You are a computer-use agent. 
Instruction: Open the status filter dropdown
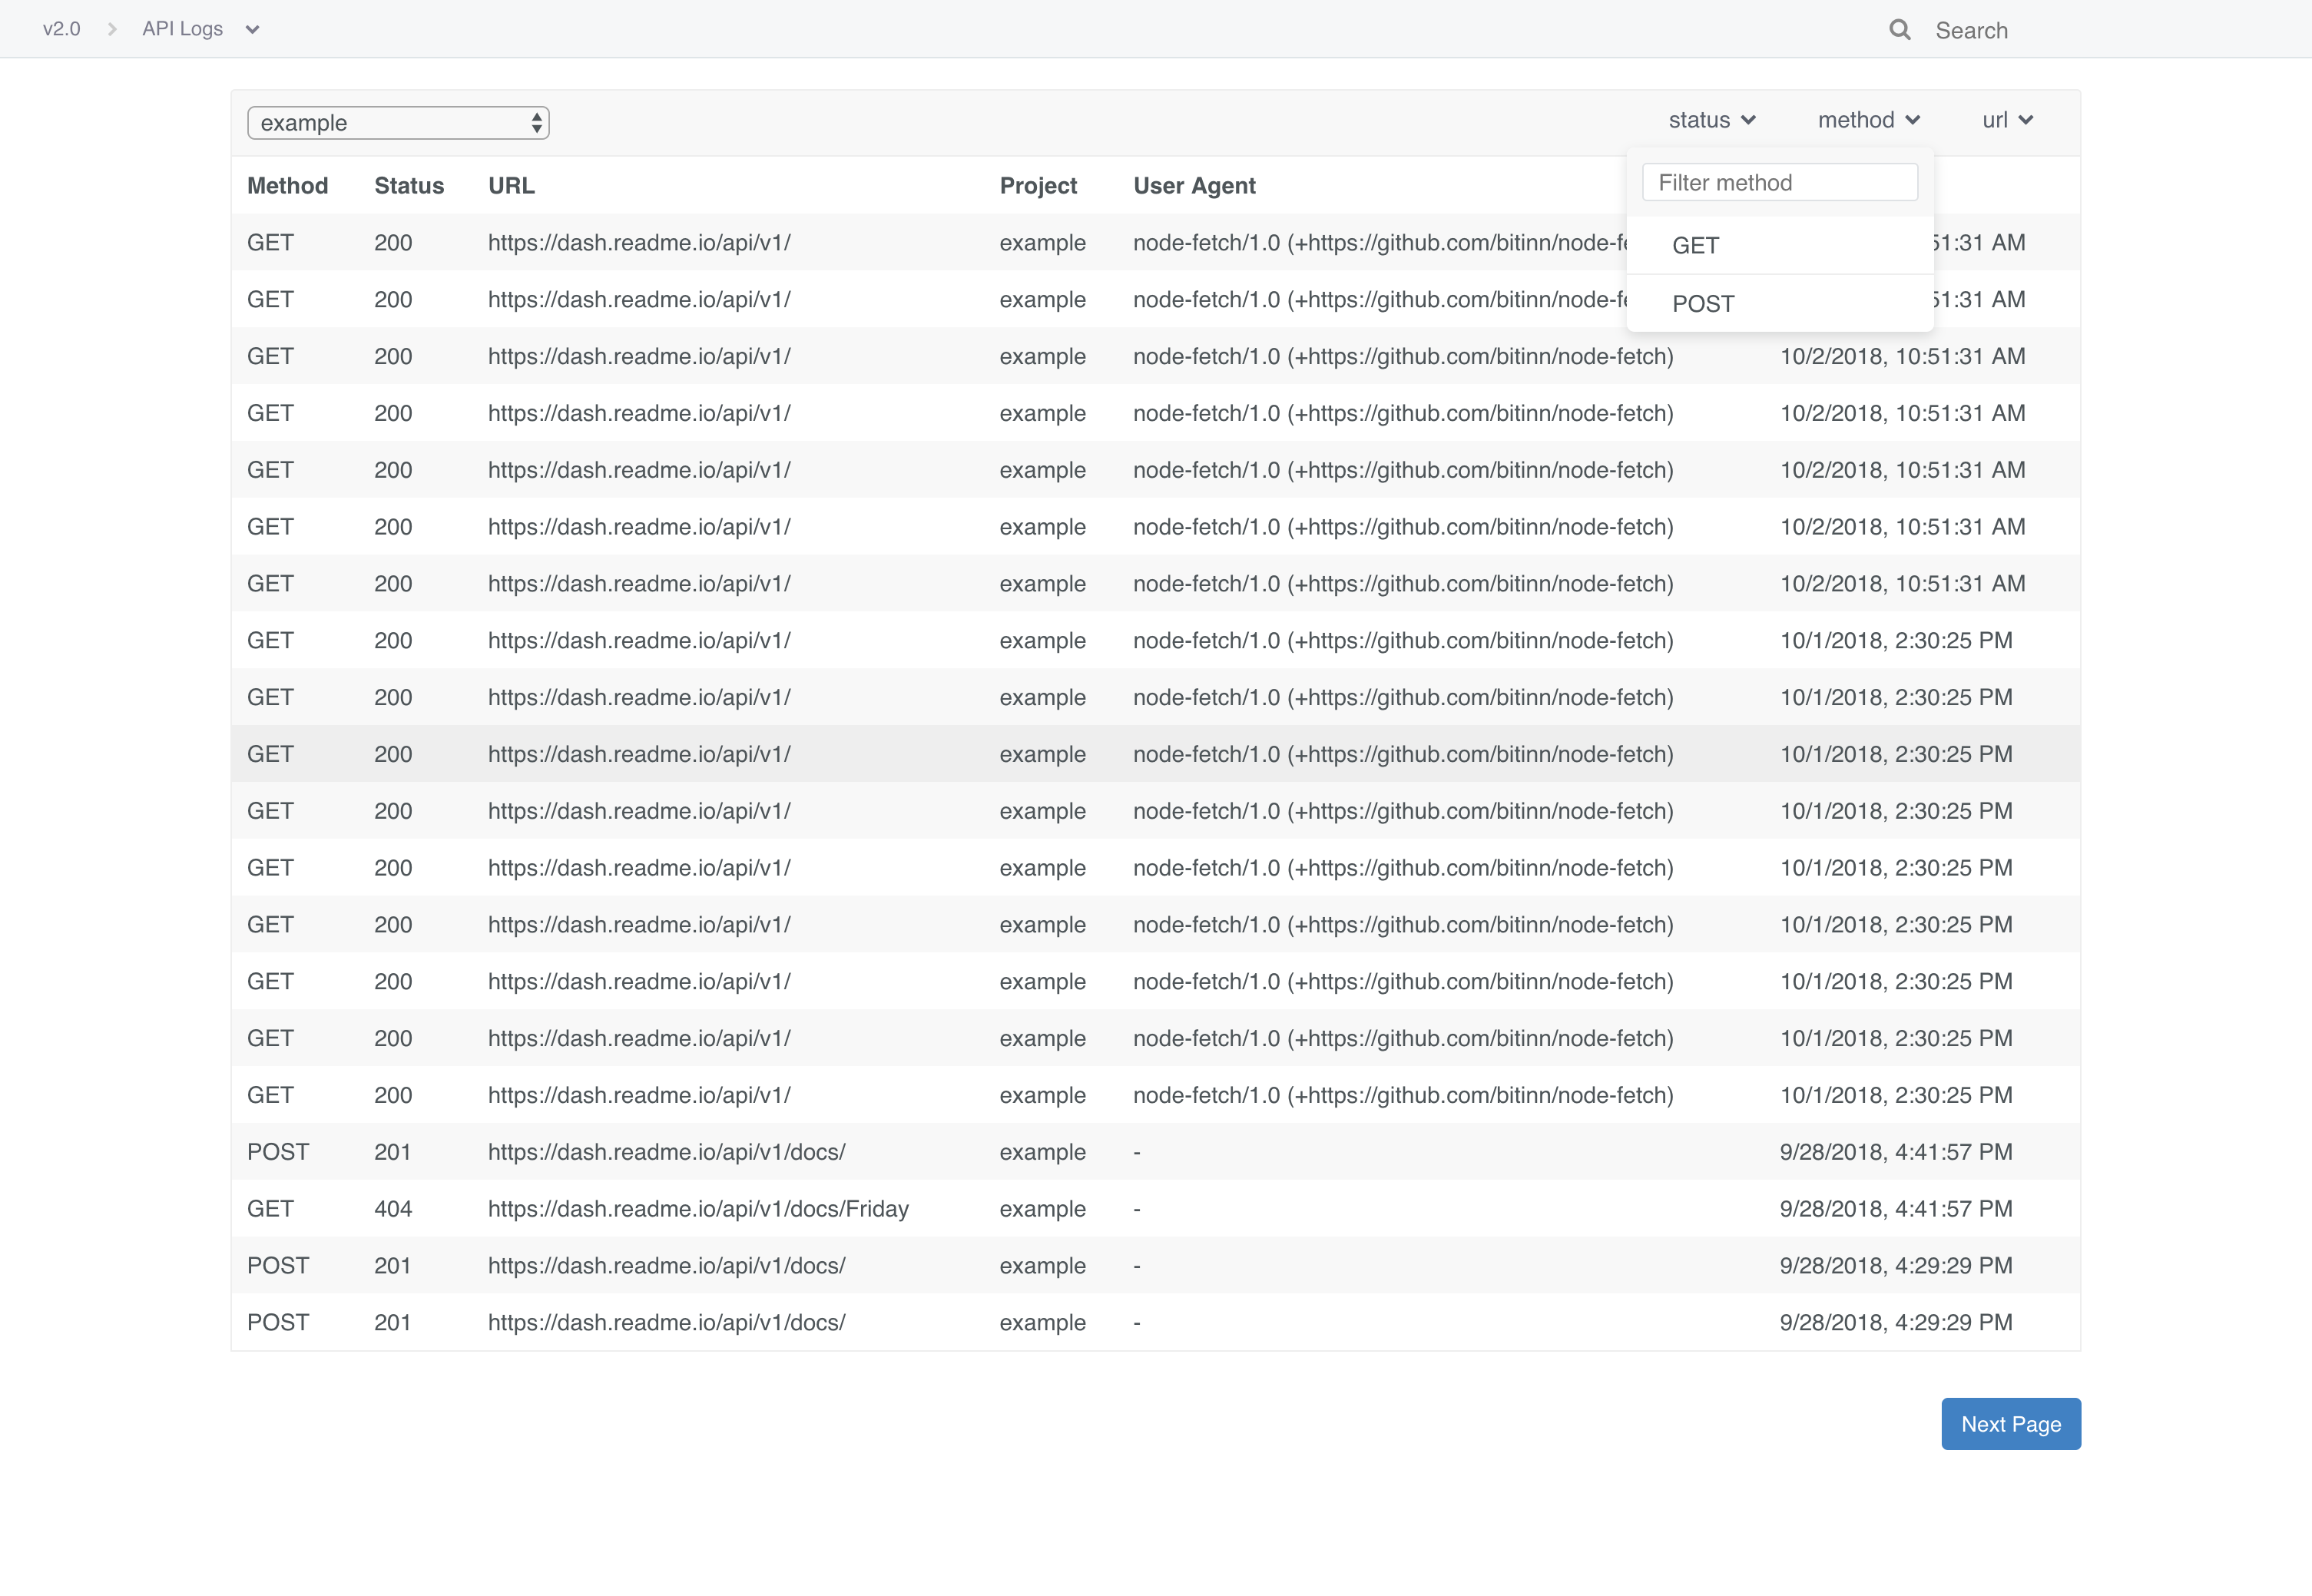coord(1711,120)
